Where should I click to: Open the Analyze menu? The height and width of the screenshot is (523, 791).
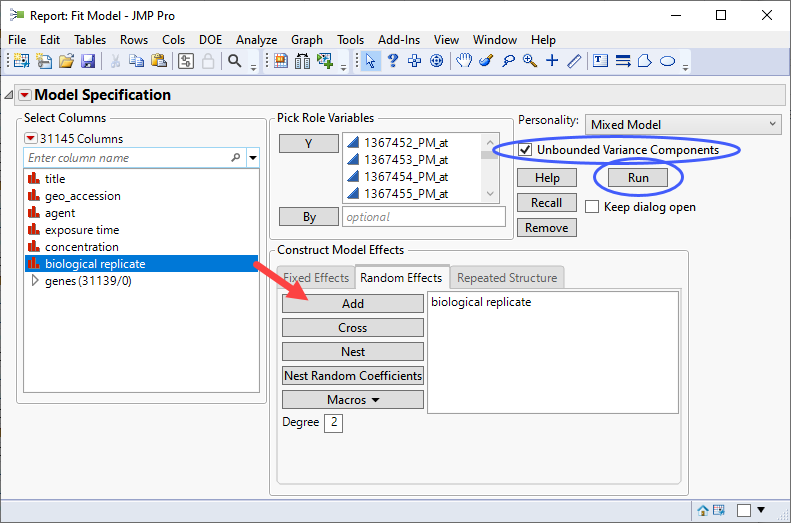[256, 40]
